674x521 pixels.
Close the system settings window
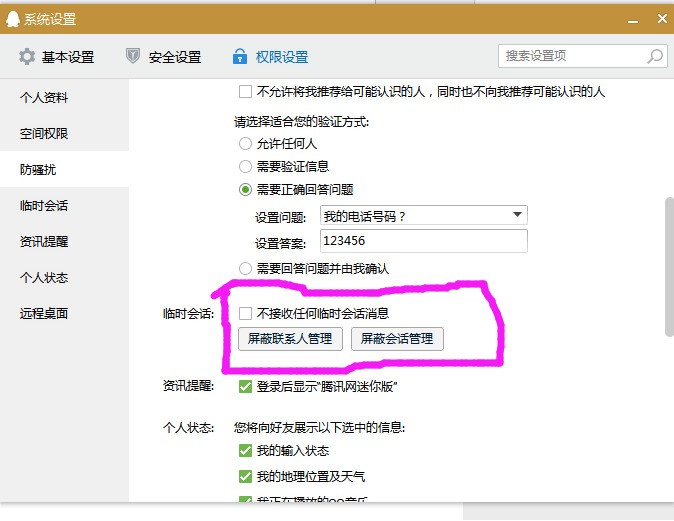(x=663, y=19)
